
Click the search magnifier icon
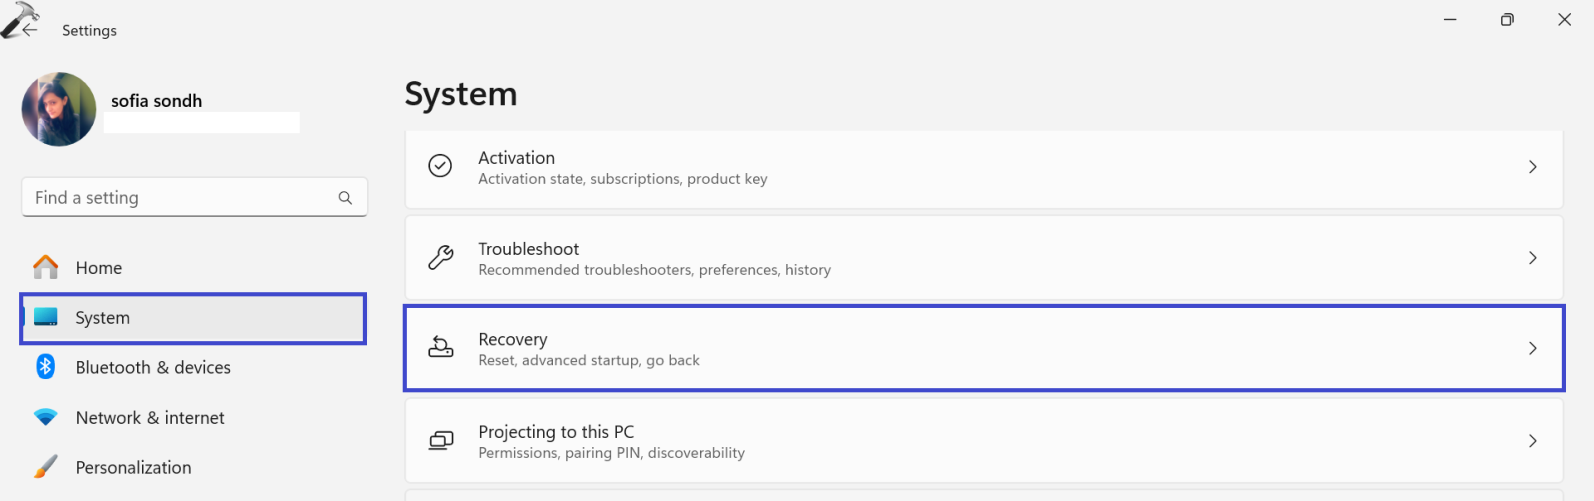[345, 198]
